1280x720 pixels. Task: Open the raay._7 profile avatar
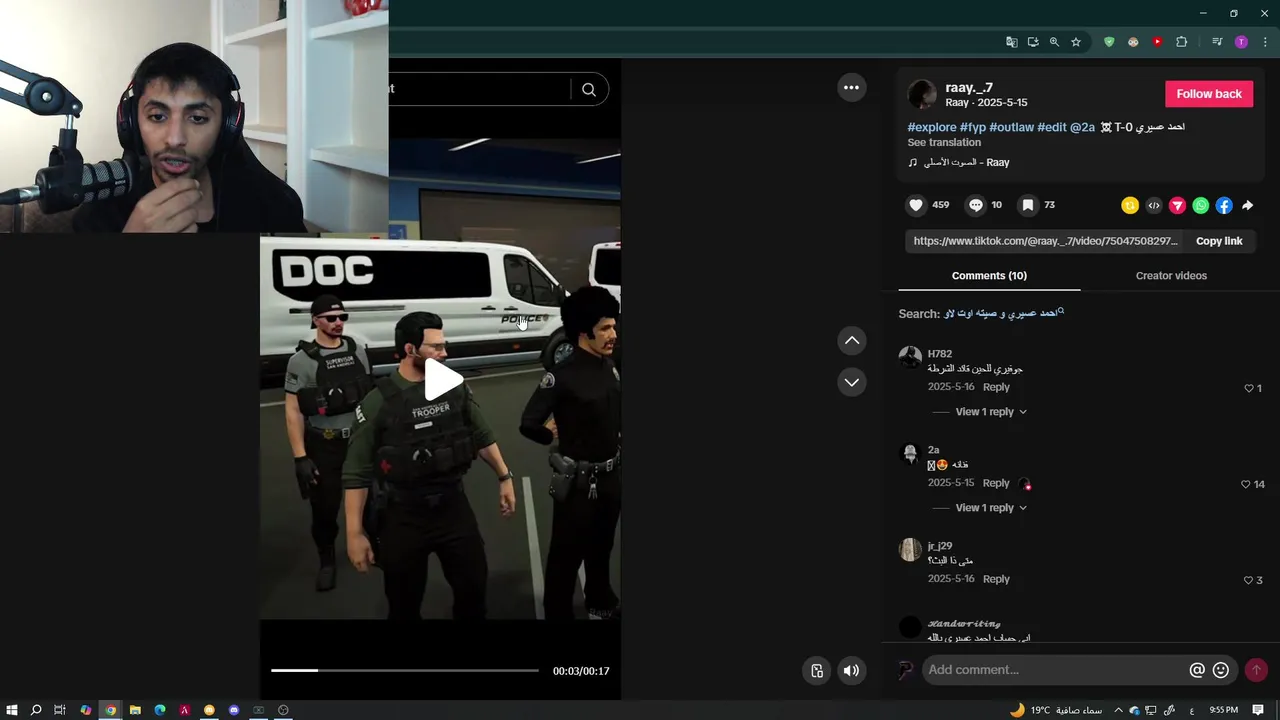coord(922,94)
